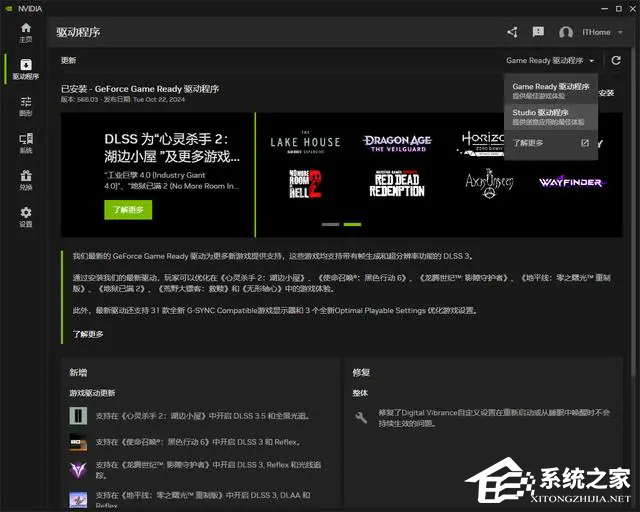Click the share icon in header

click(x=513, y=32)
